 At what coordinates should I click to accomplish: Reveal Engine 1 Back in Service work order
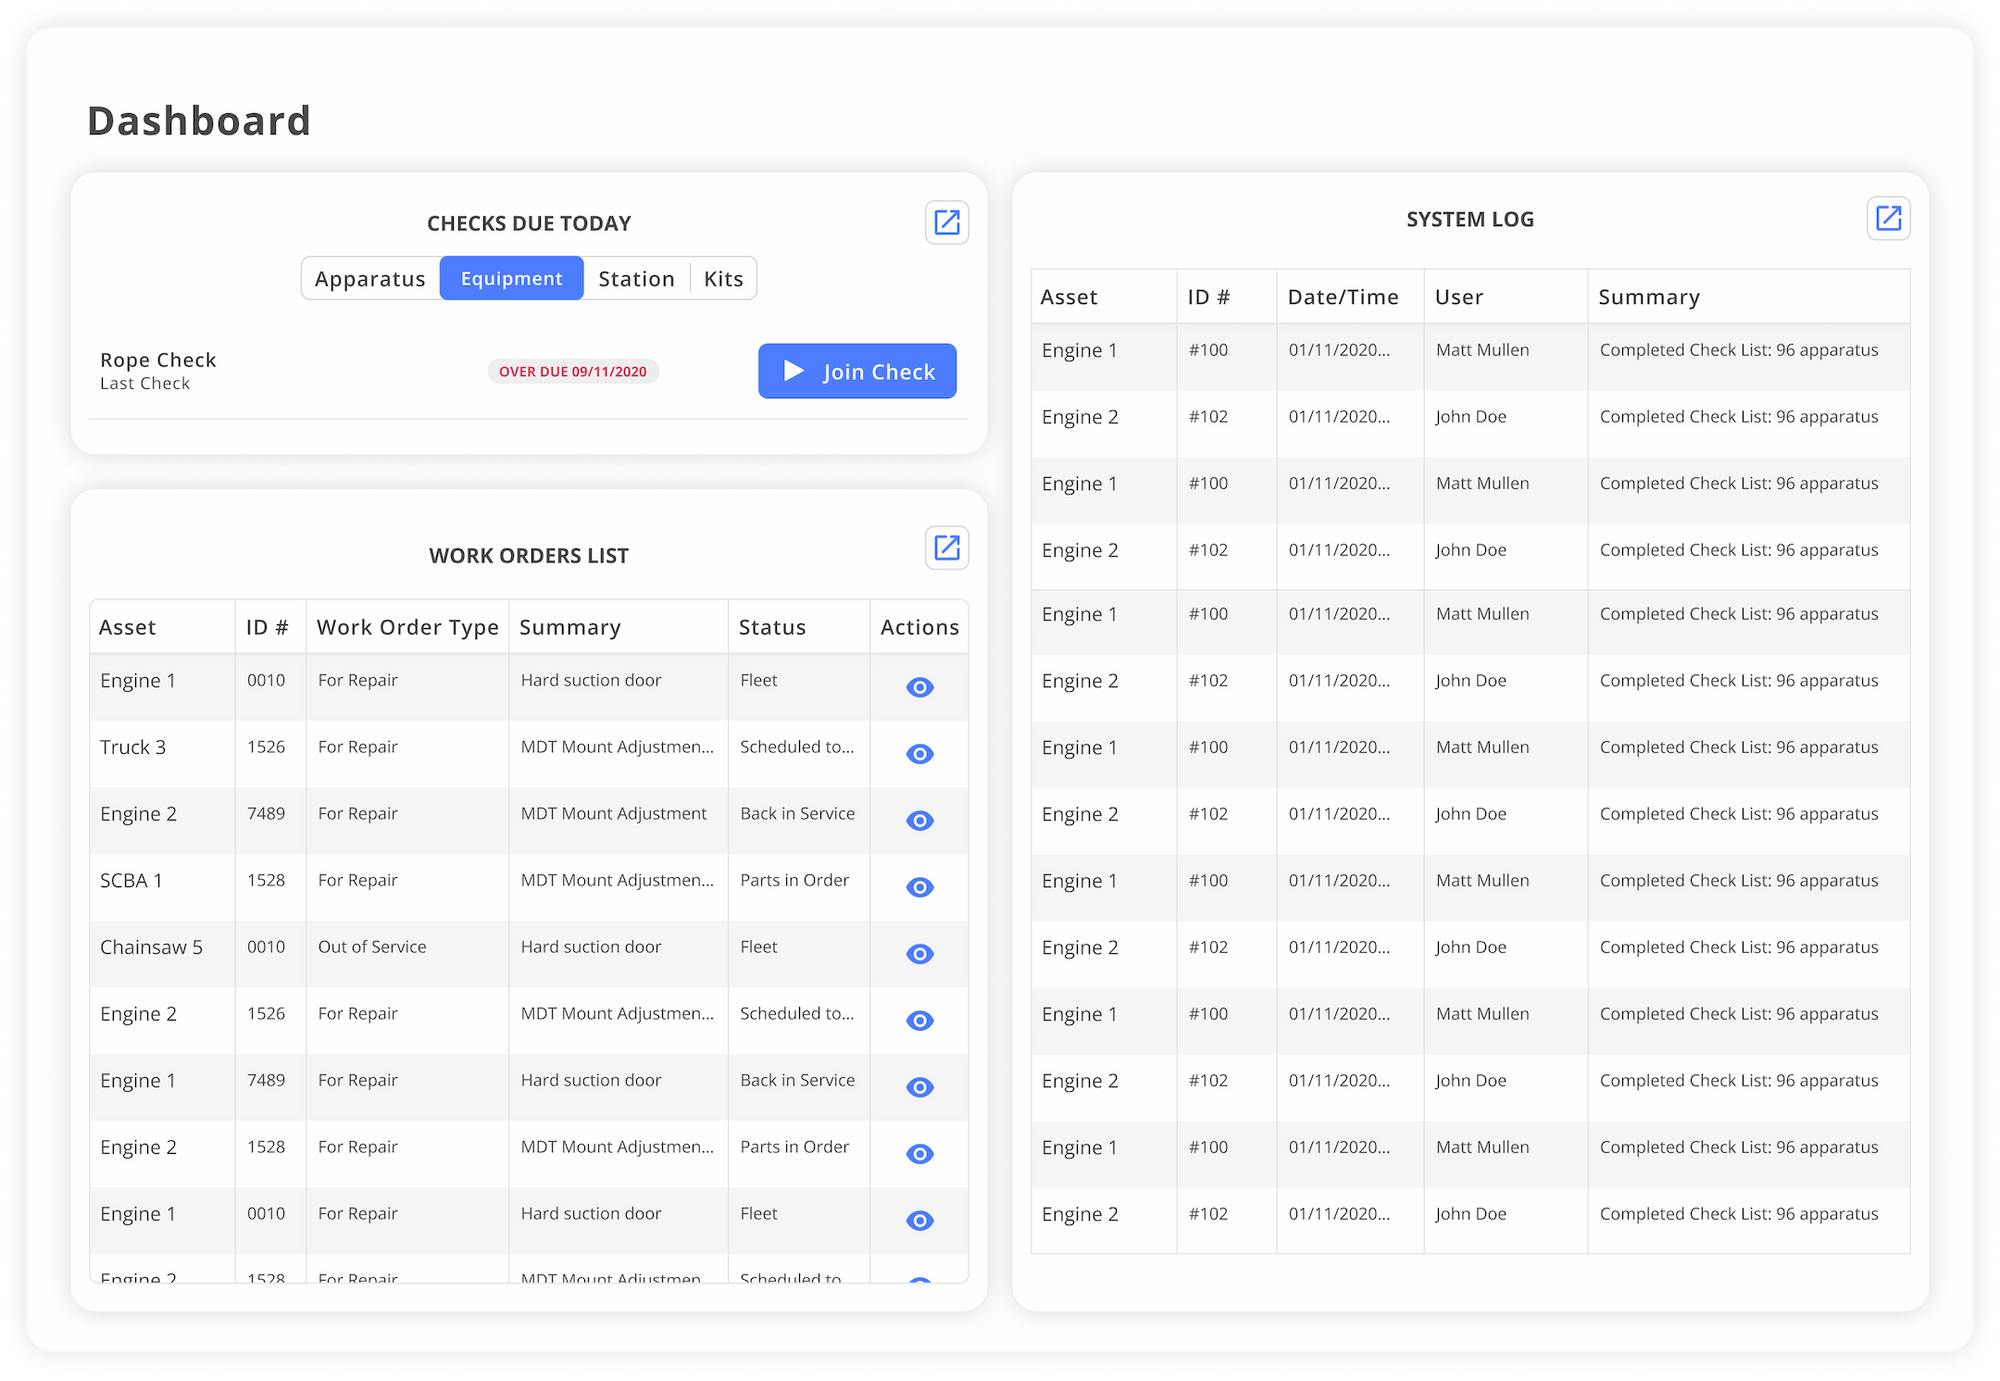pos(919,1087)
